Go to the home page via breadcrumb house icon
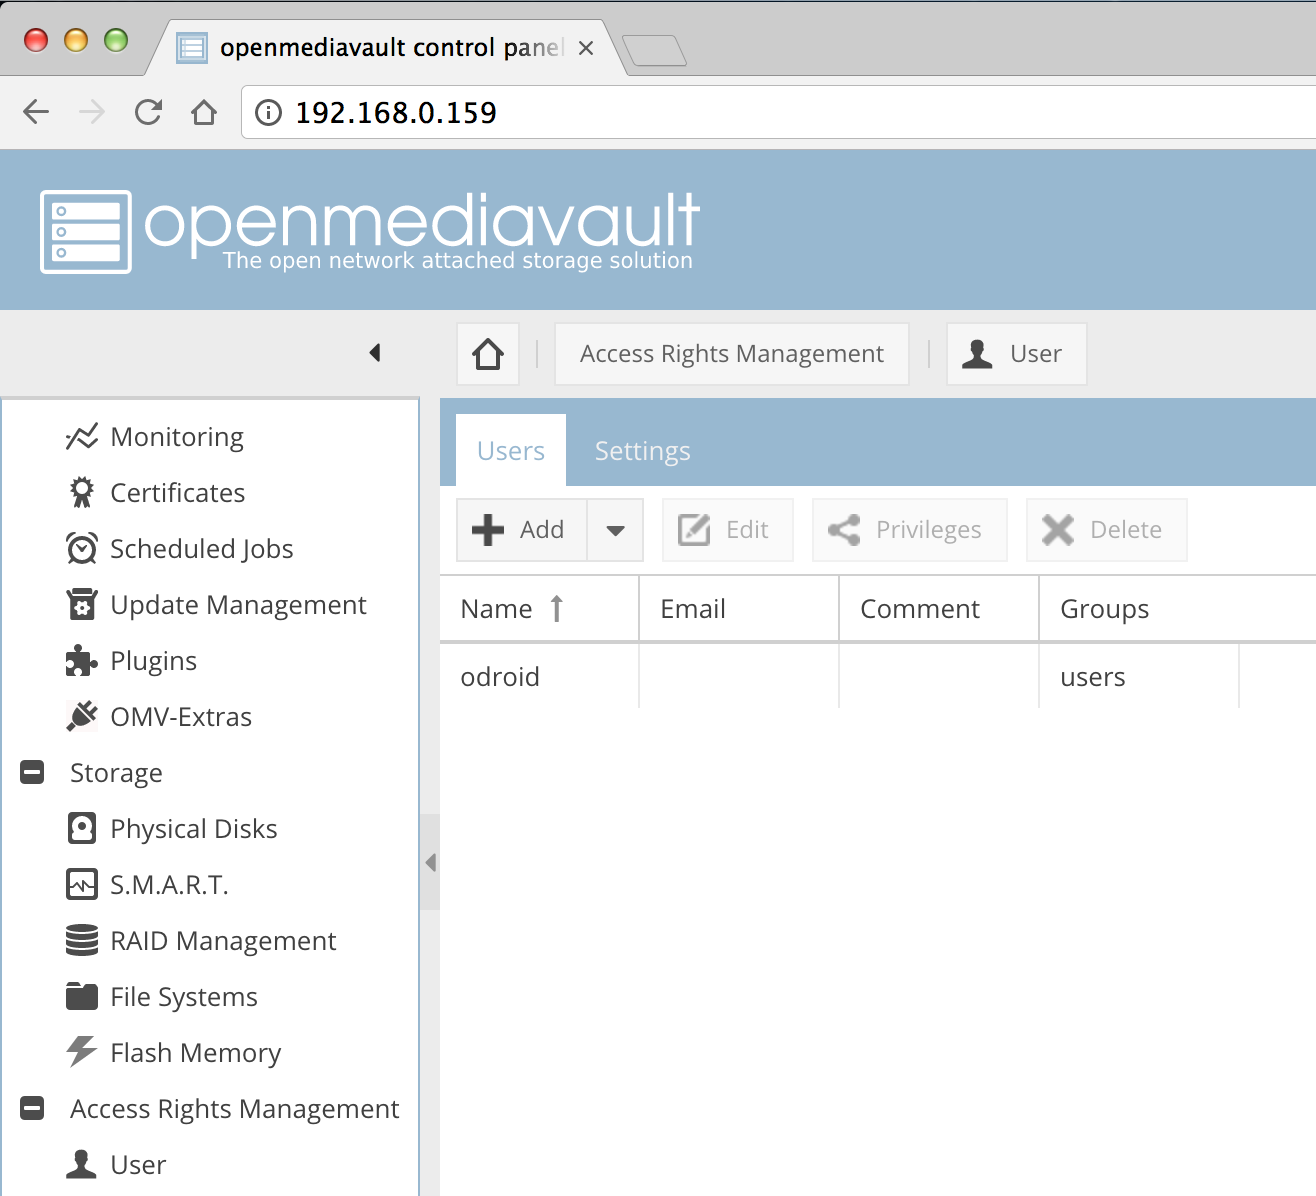This screenshot has height=1196, width=1316. (488, 354)
